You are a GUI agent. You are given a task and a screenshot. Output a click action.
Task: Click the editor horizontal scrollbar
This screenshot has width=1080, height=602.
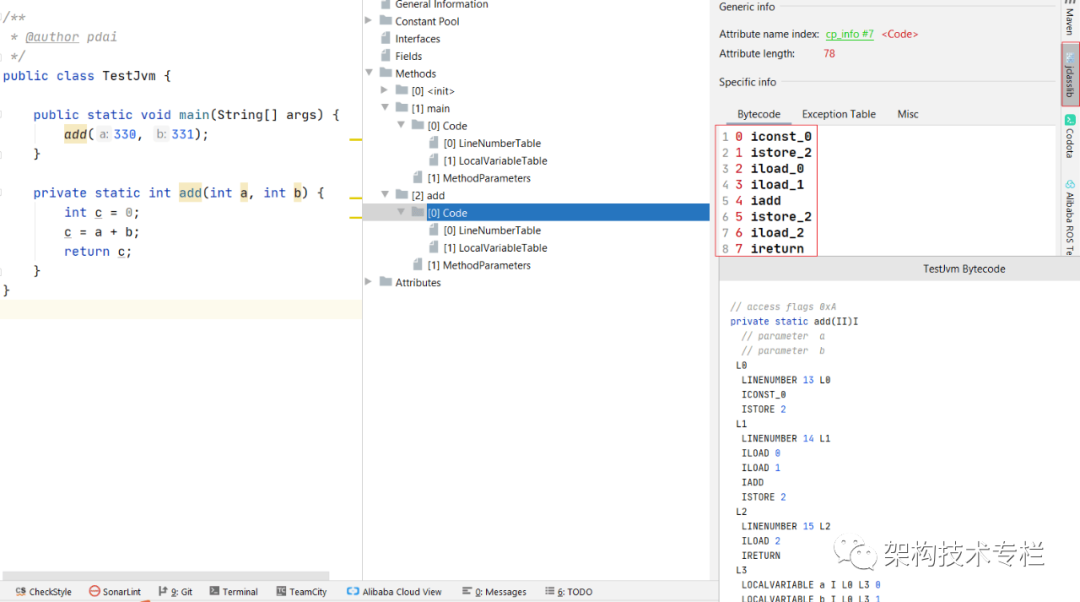tap(166, 574)
